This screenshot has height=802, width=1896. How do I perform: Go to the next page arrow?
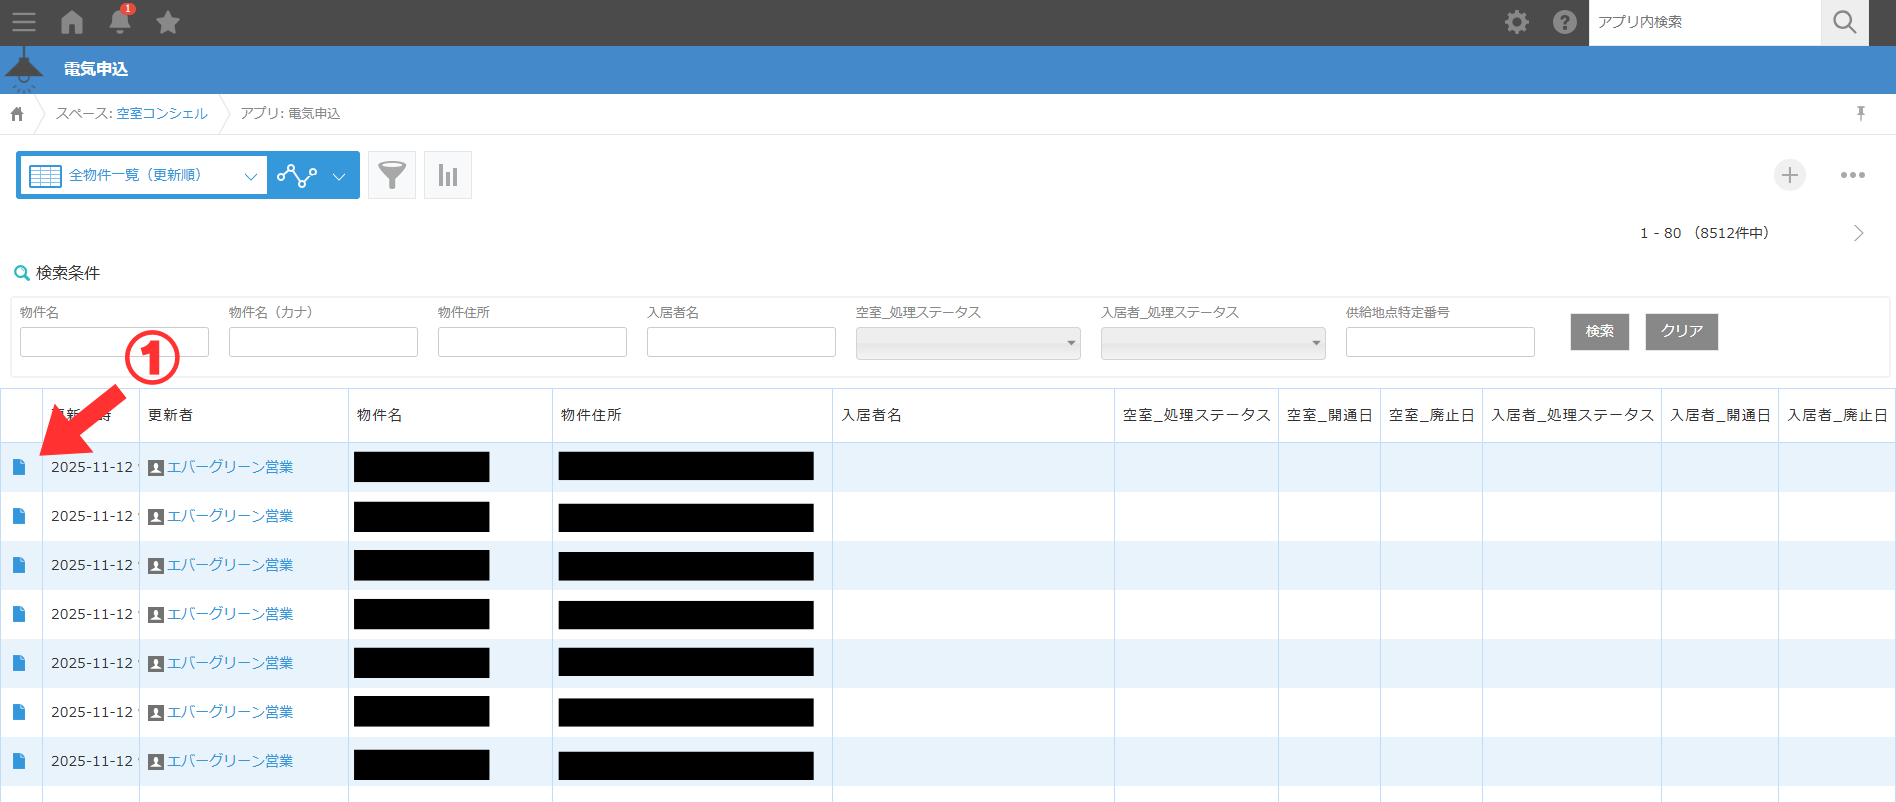pyautogui.click(x=1858, y=233)
